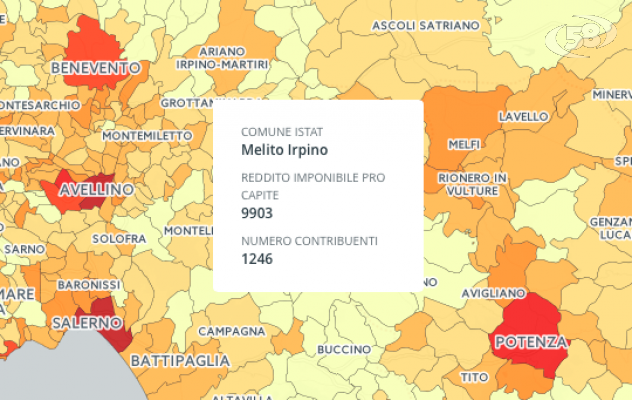Click the POTENZA city label

point(531,342)
